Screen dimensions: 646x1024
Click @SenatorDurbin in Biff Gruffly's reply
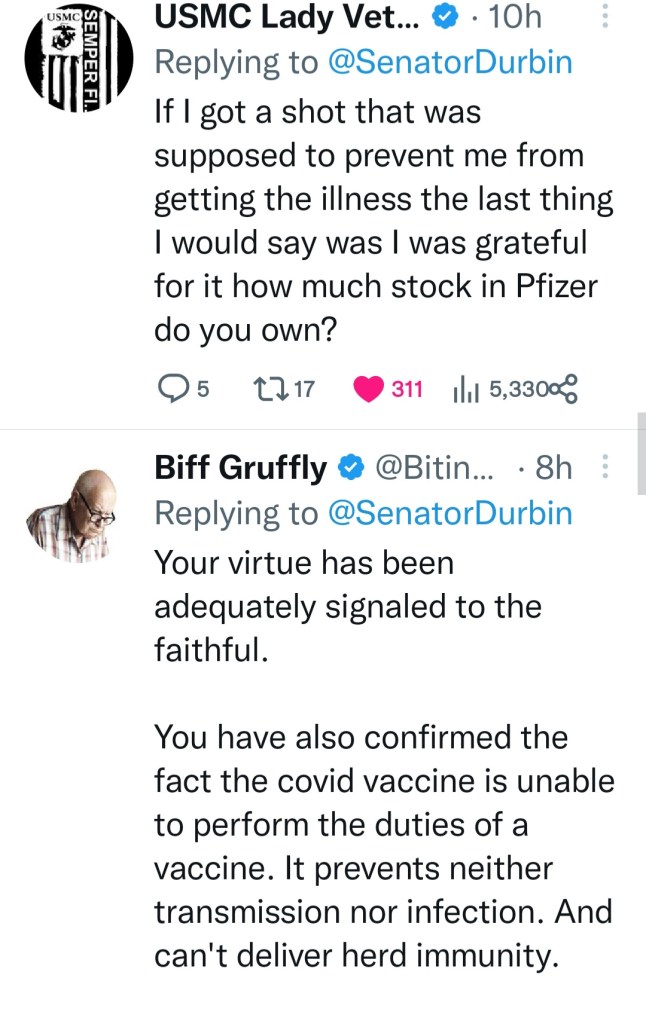coord(450,513)
